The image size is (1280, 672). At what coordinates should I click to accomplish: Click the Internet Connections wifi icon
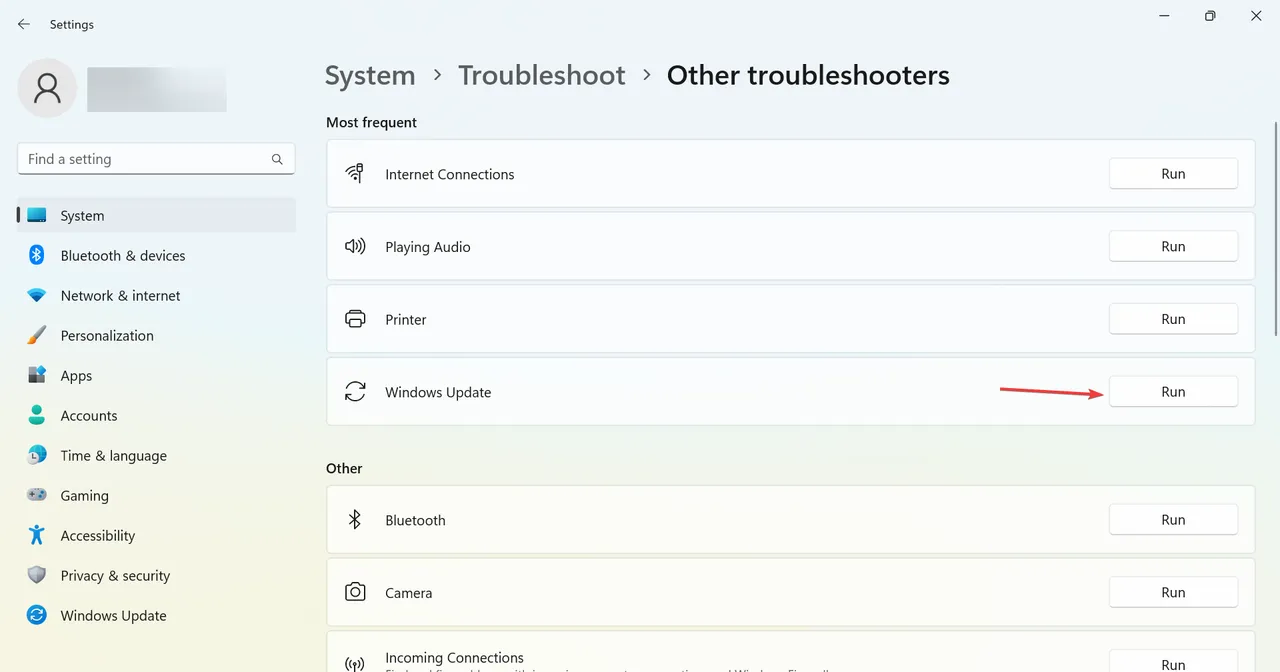tap(355, 174)
